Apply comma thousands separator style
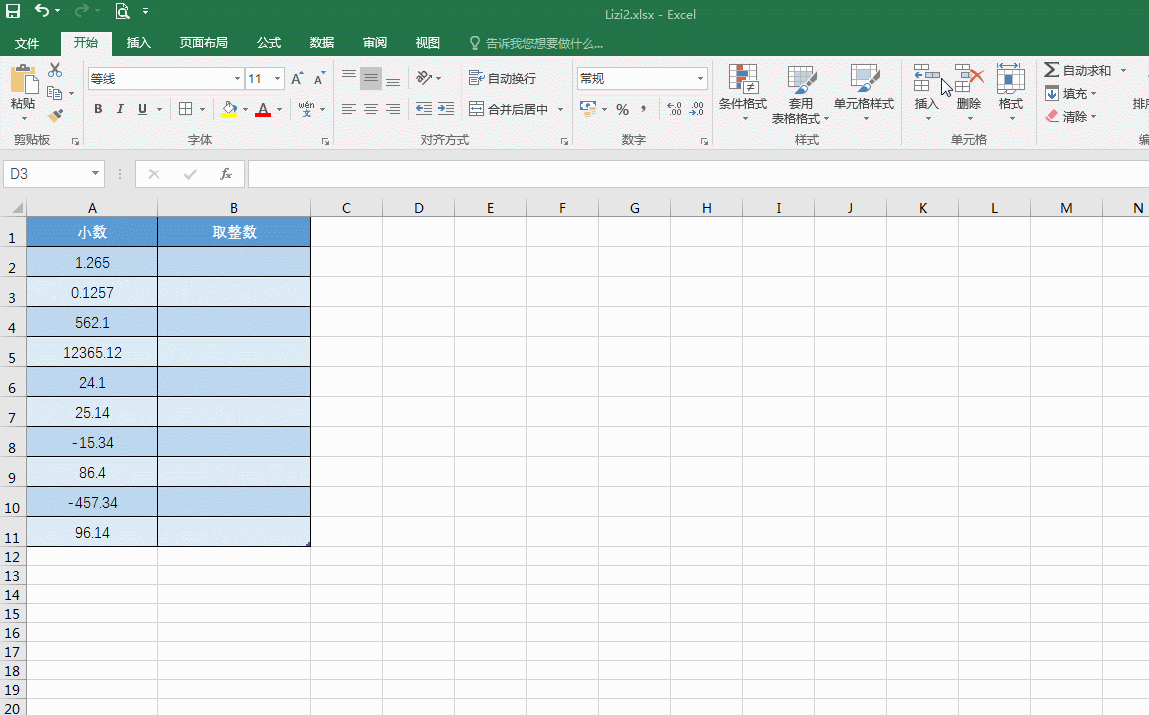 pos(643,109)
